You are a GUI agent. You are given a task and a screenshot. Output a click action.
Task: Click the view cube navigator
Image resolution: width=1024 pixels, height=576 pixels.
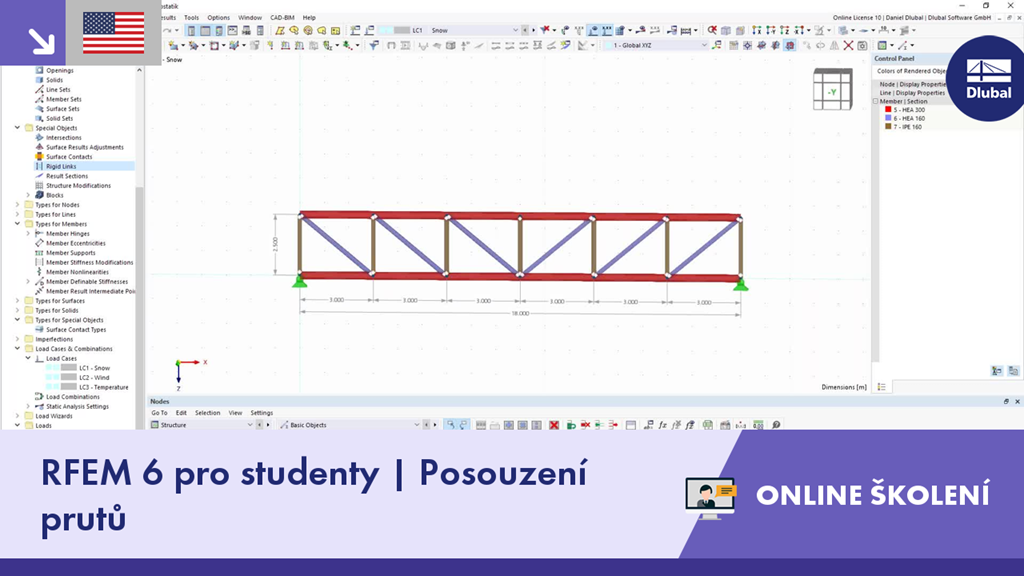pyautogui.click(x=833, y=89)
